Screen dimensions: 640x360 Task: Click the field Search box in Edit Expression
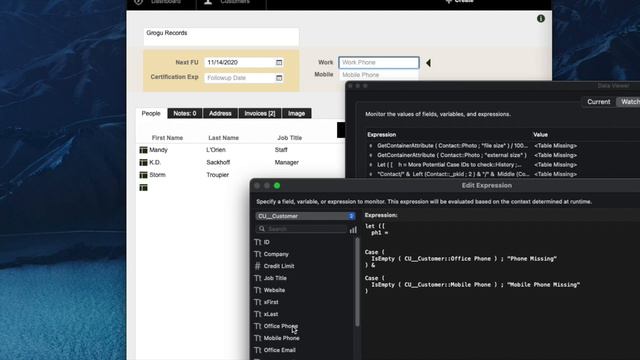tap(302, 229)
